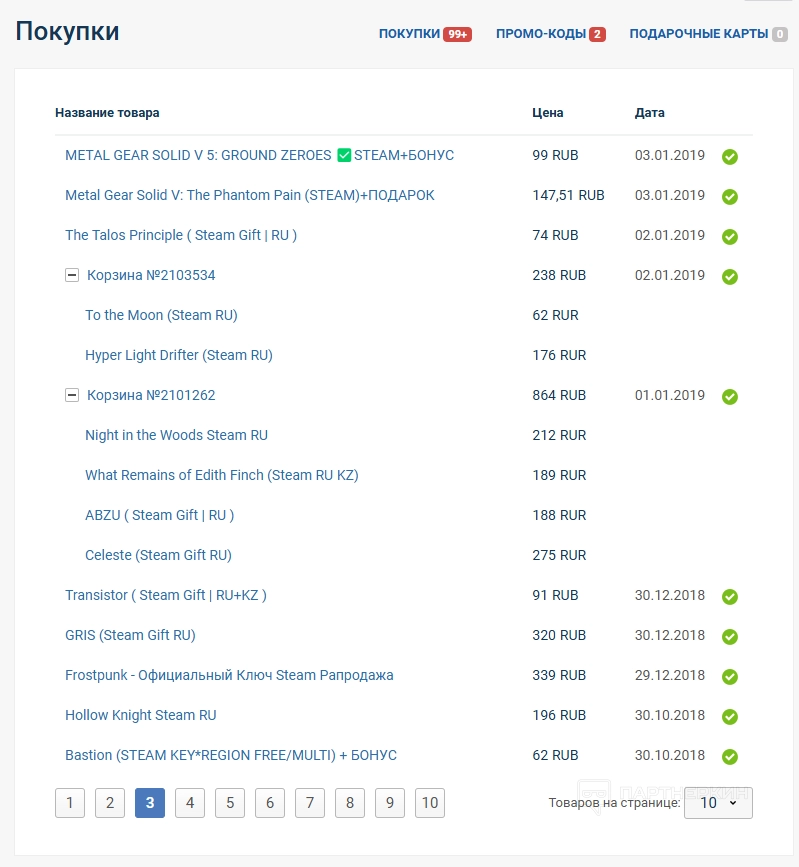Click the 864 RUB basket total
This screenshot has height=867, width=799.
[559, 395]
